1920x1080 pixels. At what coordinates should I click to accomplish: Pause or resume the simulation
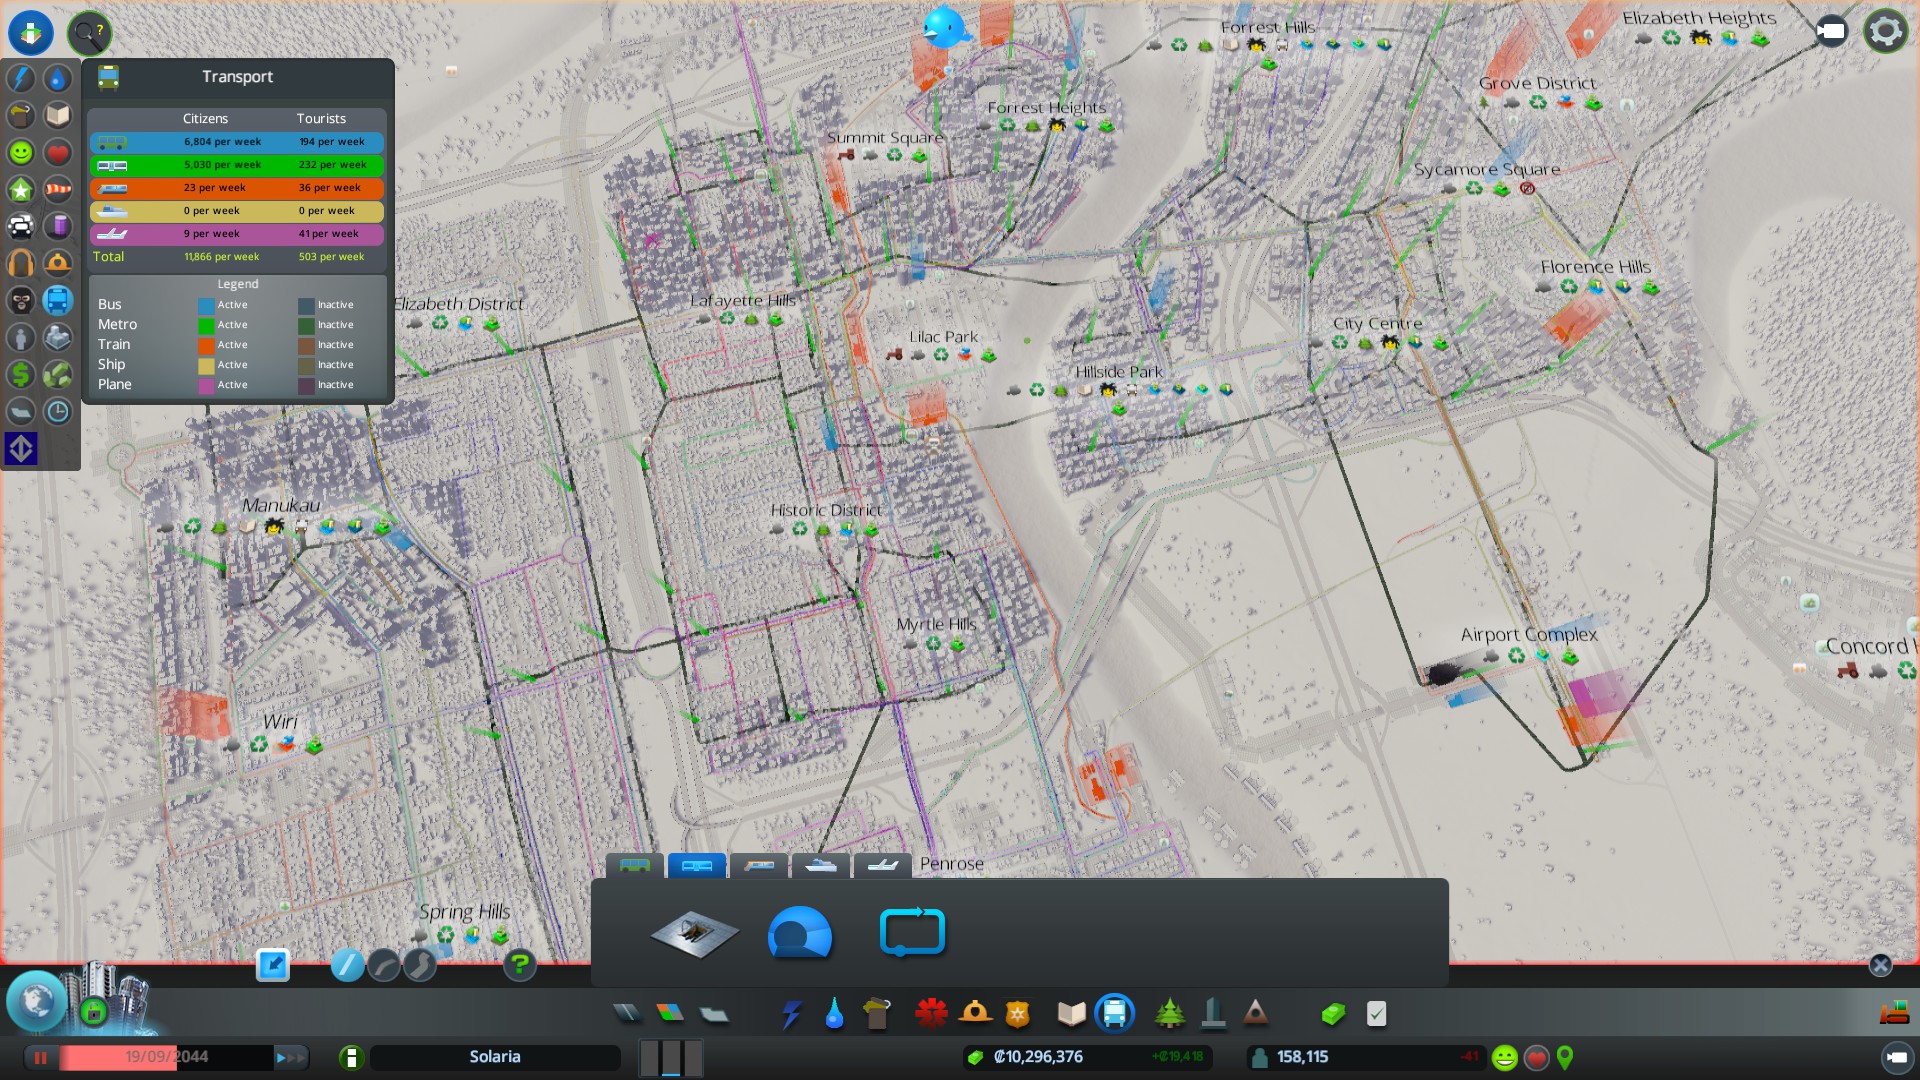pos(41,1057)
